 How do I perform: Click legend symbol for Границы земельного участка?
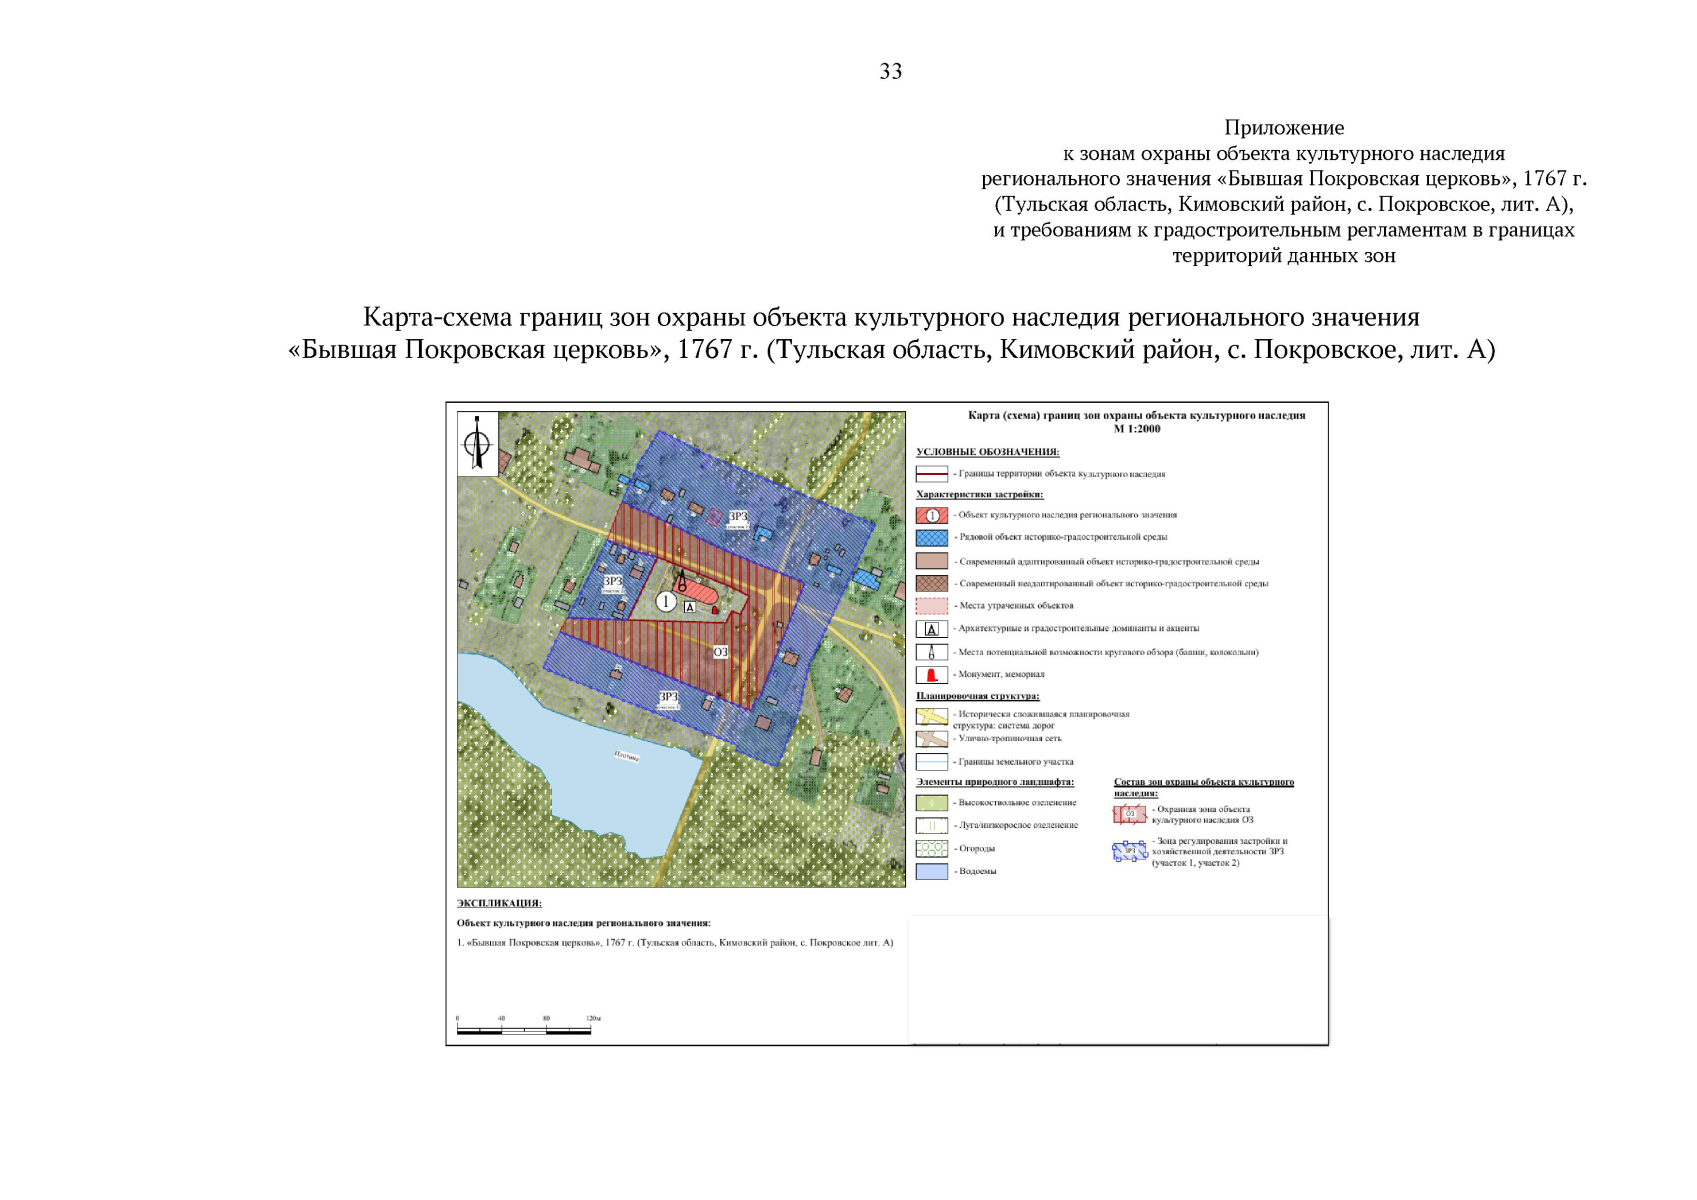pos(932,762)
